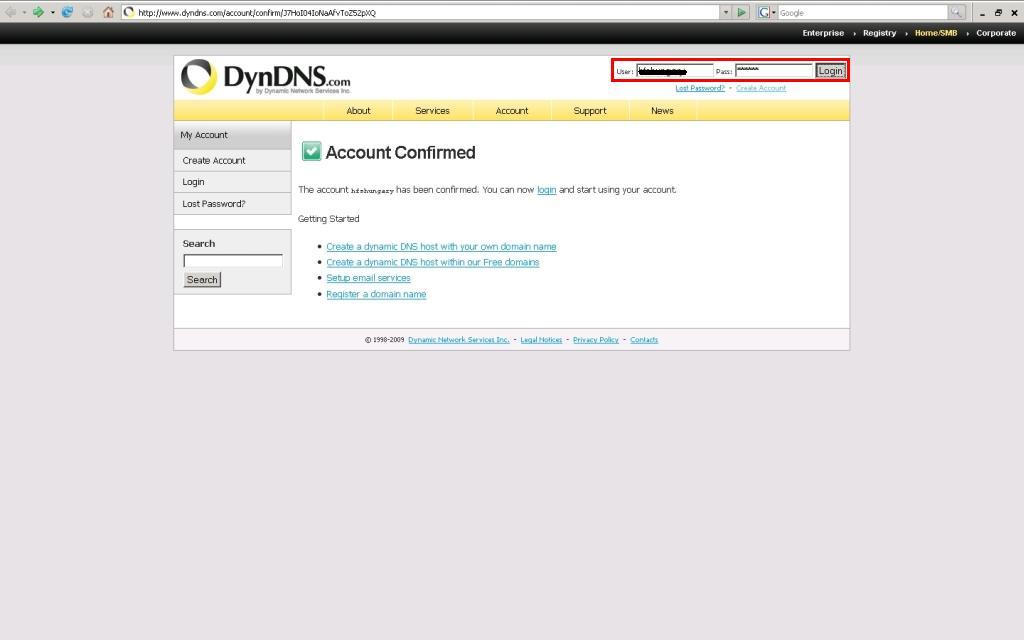This screenshot has height=640, width=1024.
Task: Reload the page with the blue refresh icon
Action: (x=67, y=12)
